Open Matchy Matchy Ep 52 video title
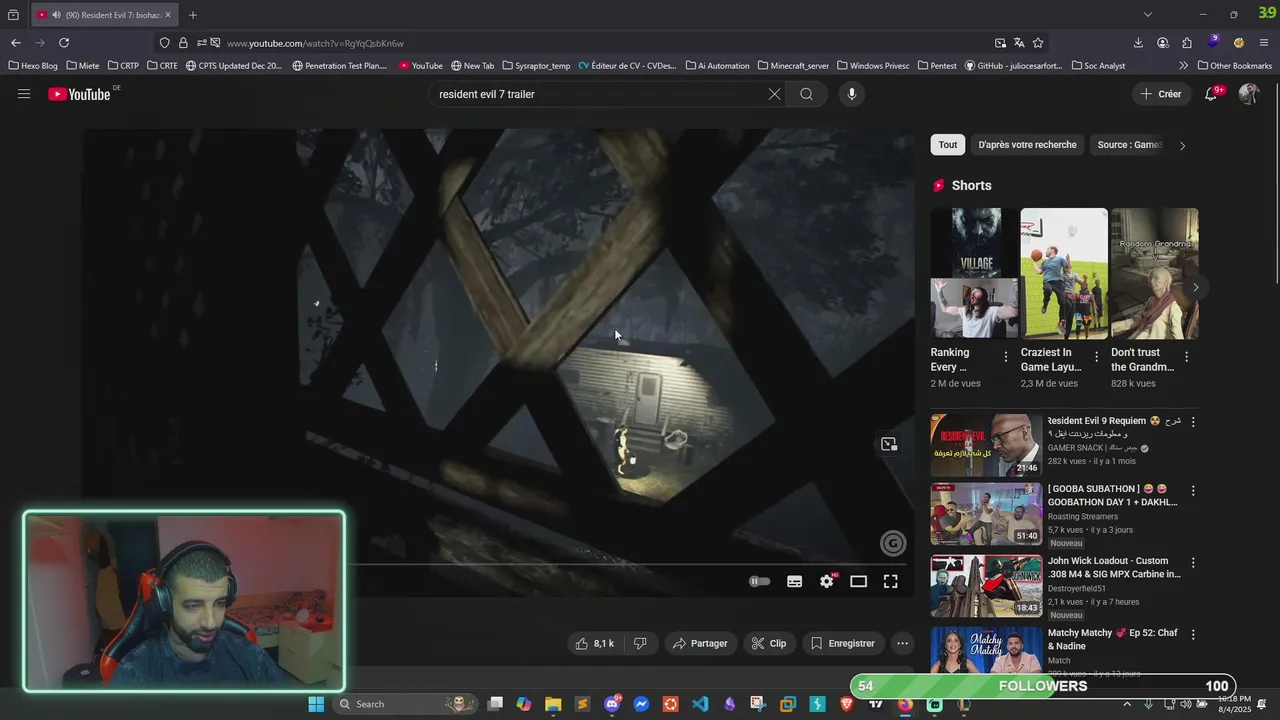This screenshot has height=720, width=1280. pyautogui.click(x=1113, y=640)
